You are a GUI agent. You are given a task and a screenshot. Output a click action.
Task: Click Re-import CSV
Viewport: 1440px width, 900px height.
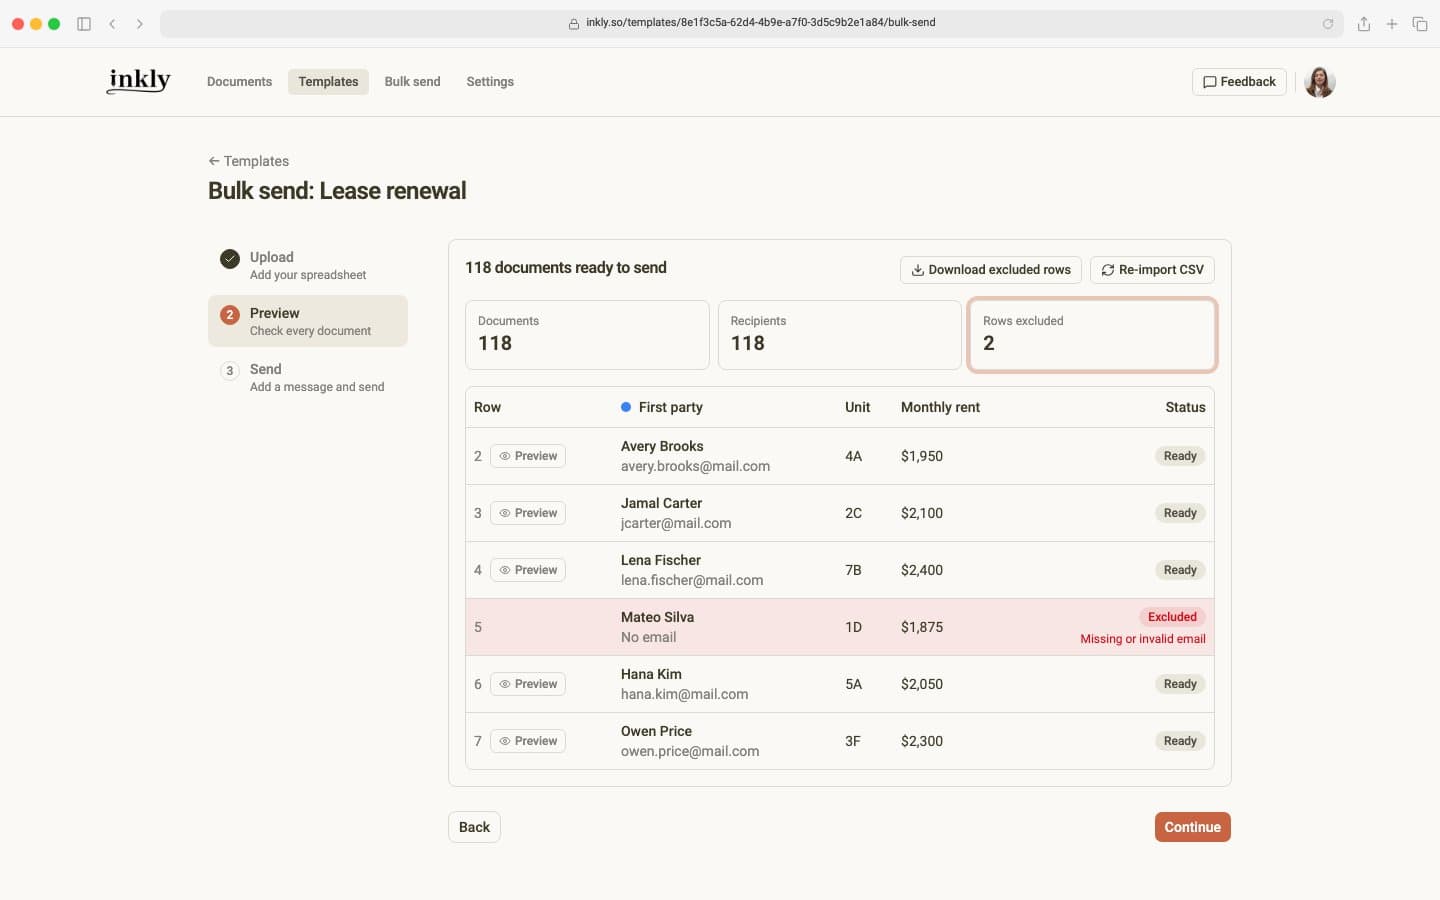coord(1152,270)
